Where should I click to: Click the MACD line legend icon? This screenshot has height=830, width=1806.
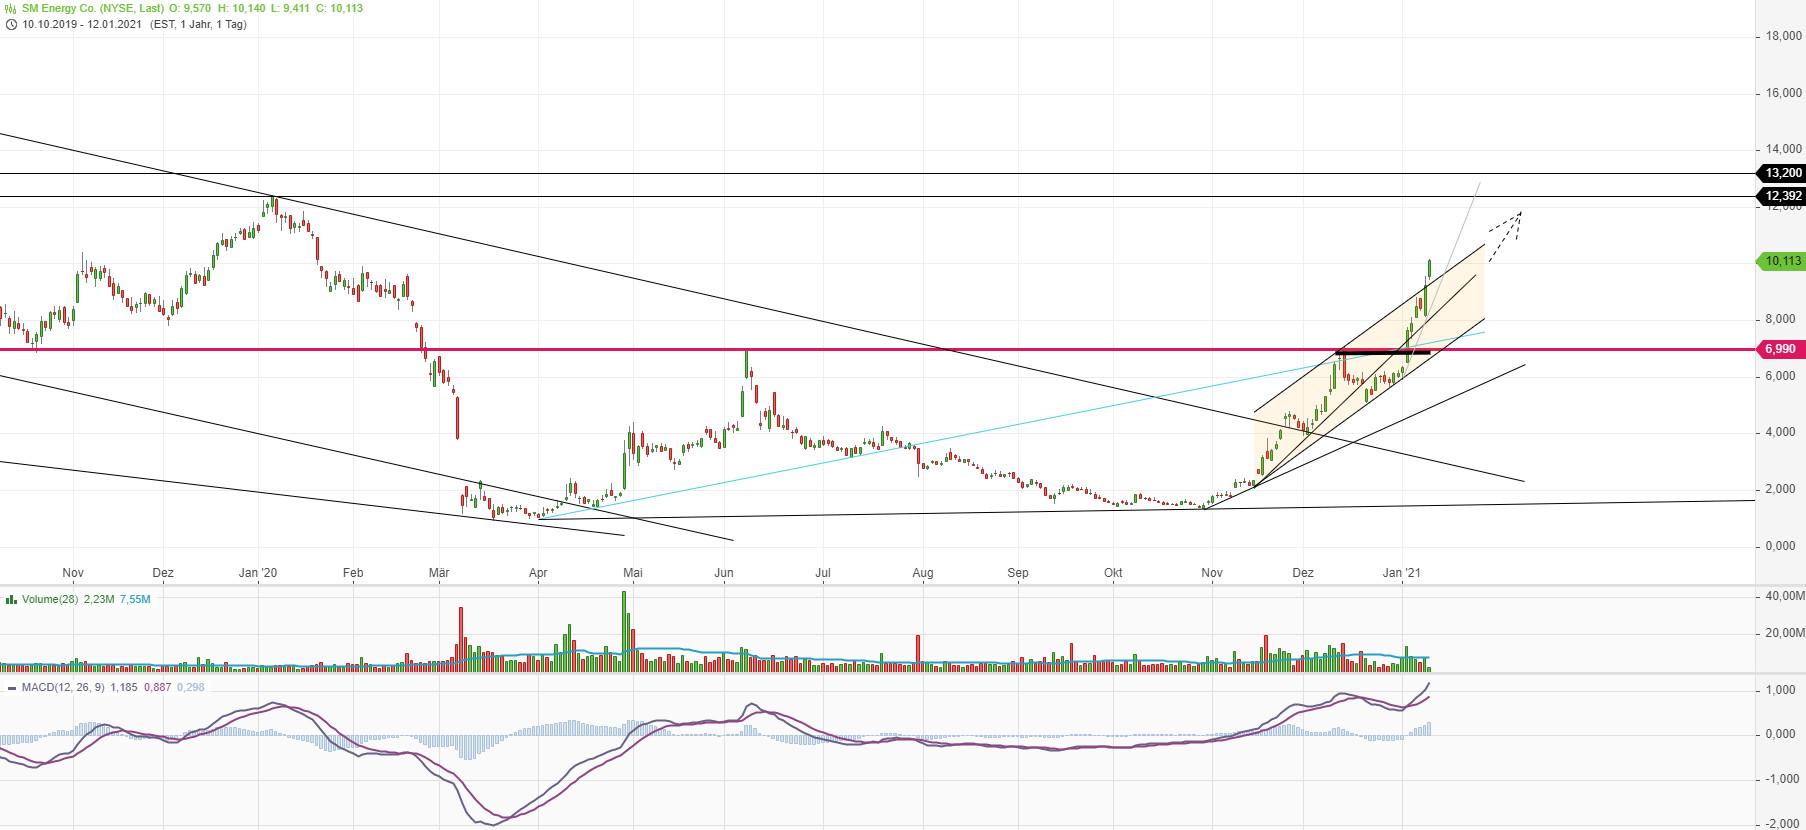pos(11,688)
